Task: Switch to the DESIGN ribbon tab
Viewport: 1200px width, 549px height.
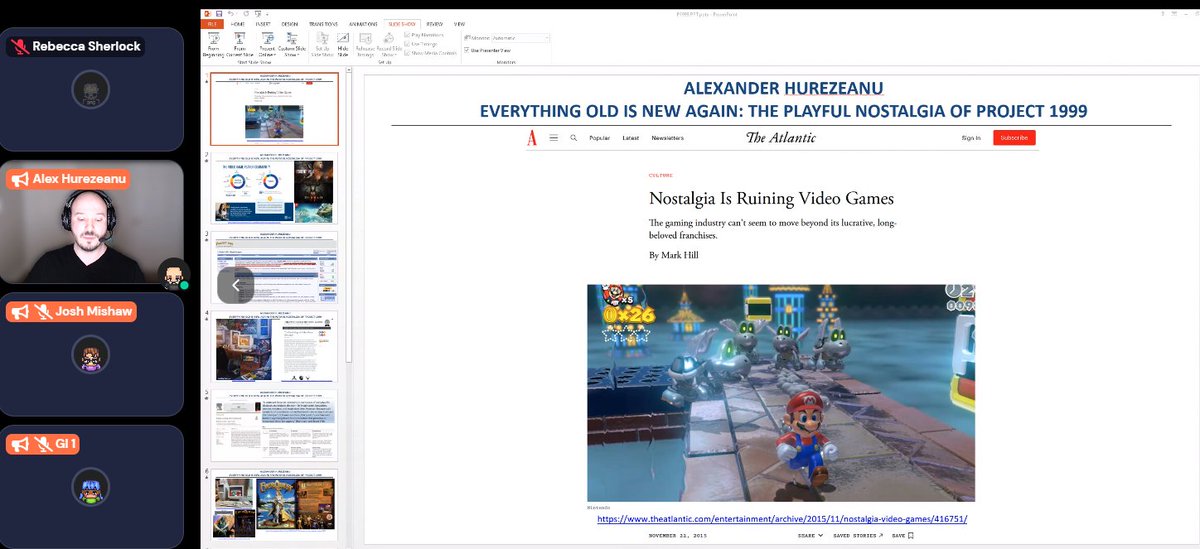Action: coord(289,23)
